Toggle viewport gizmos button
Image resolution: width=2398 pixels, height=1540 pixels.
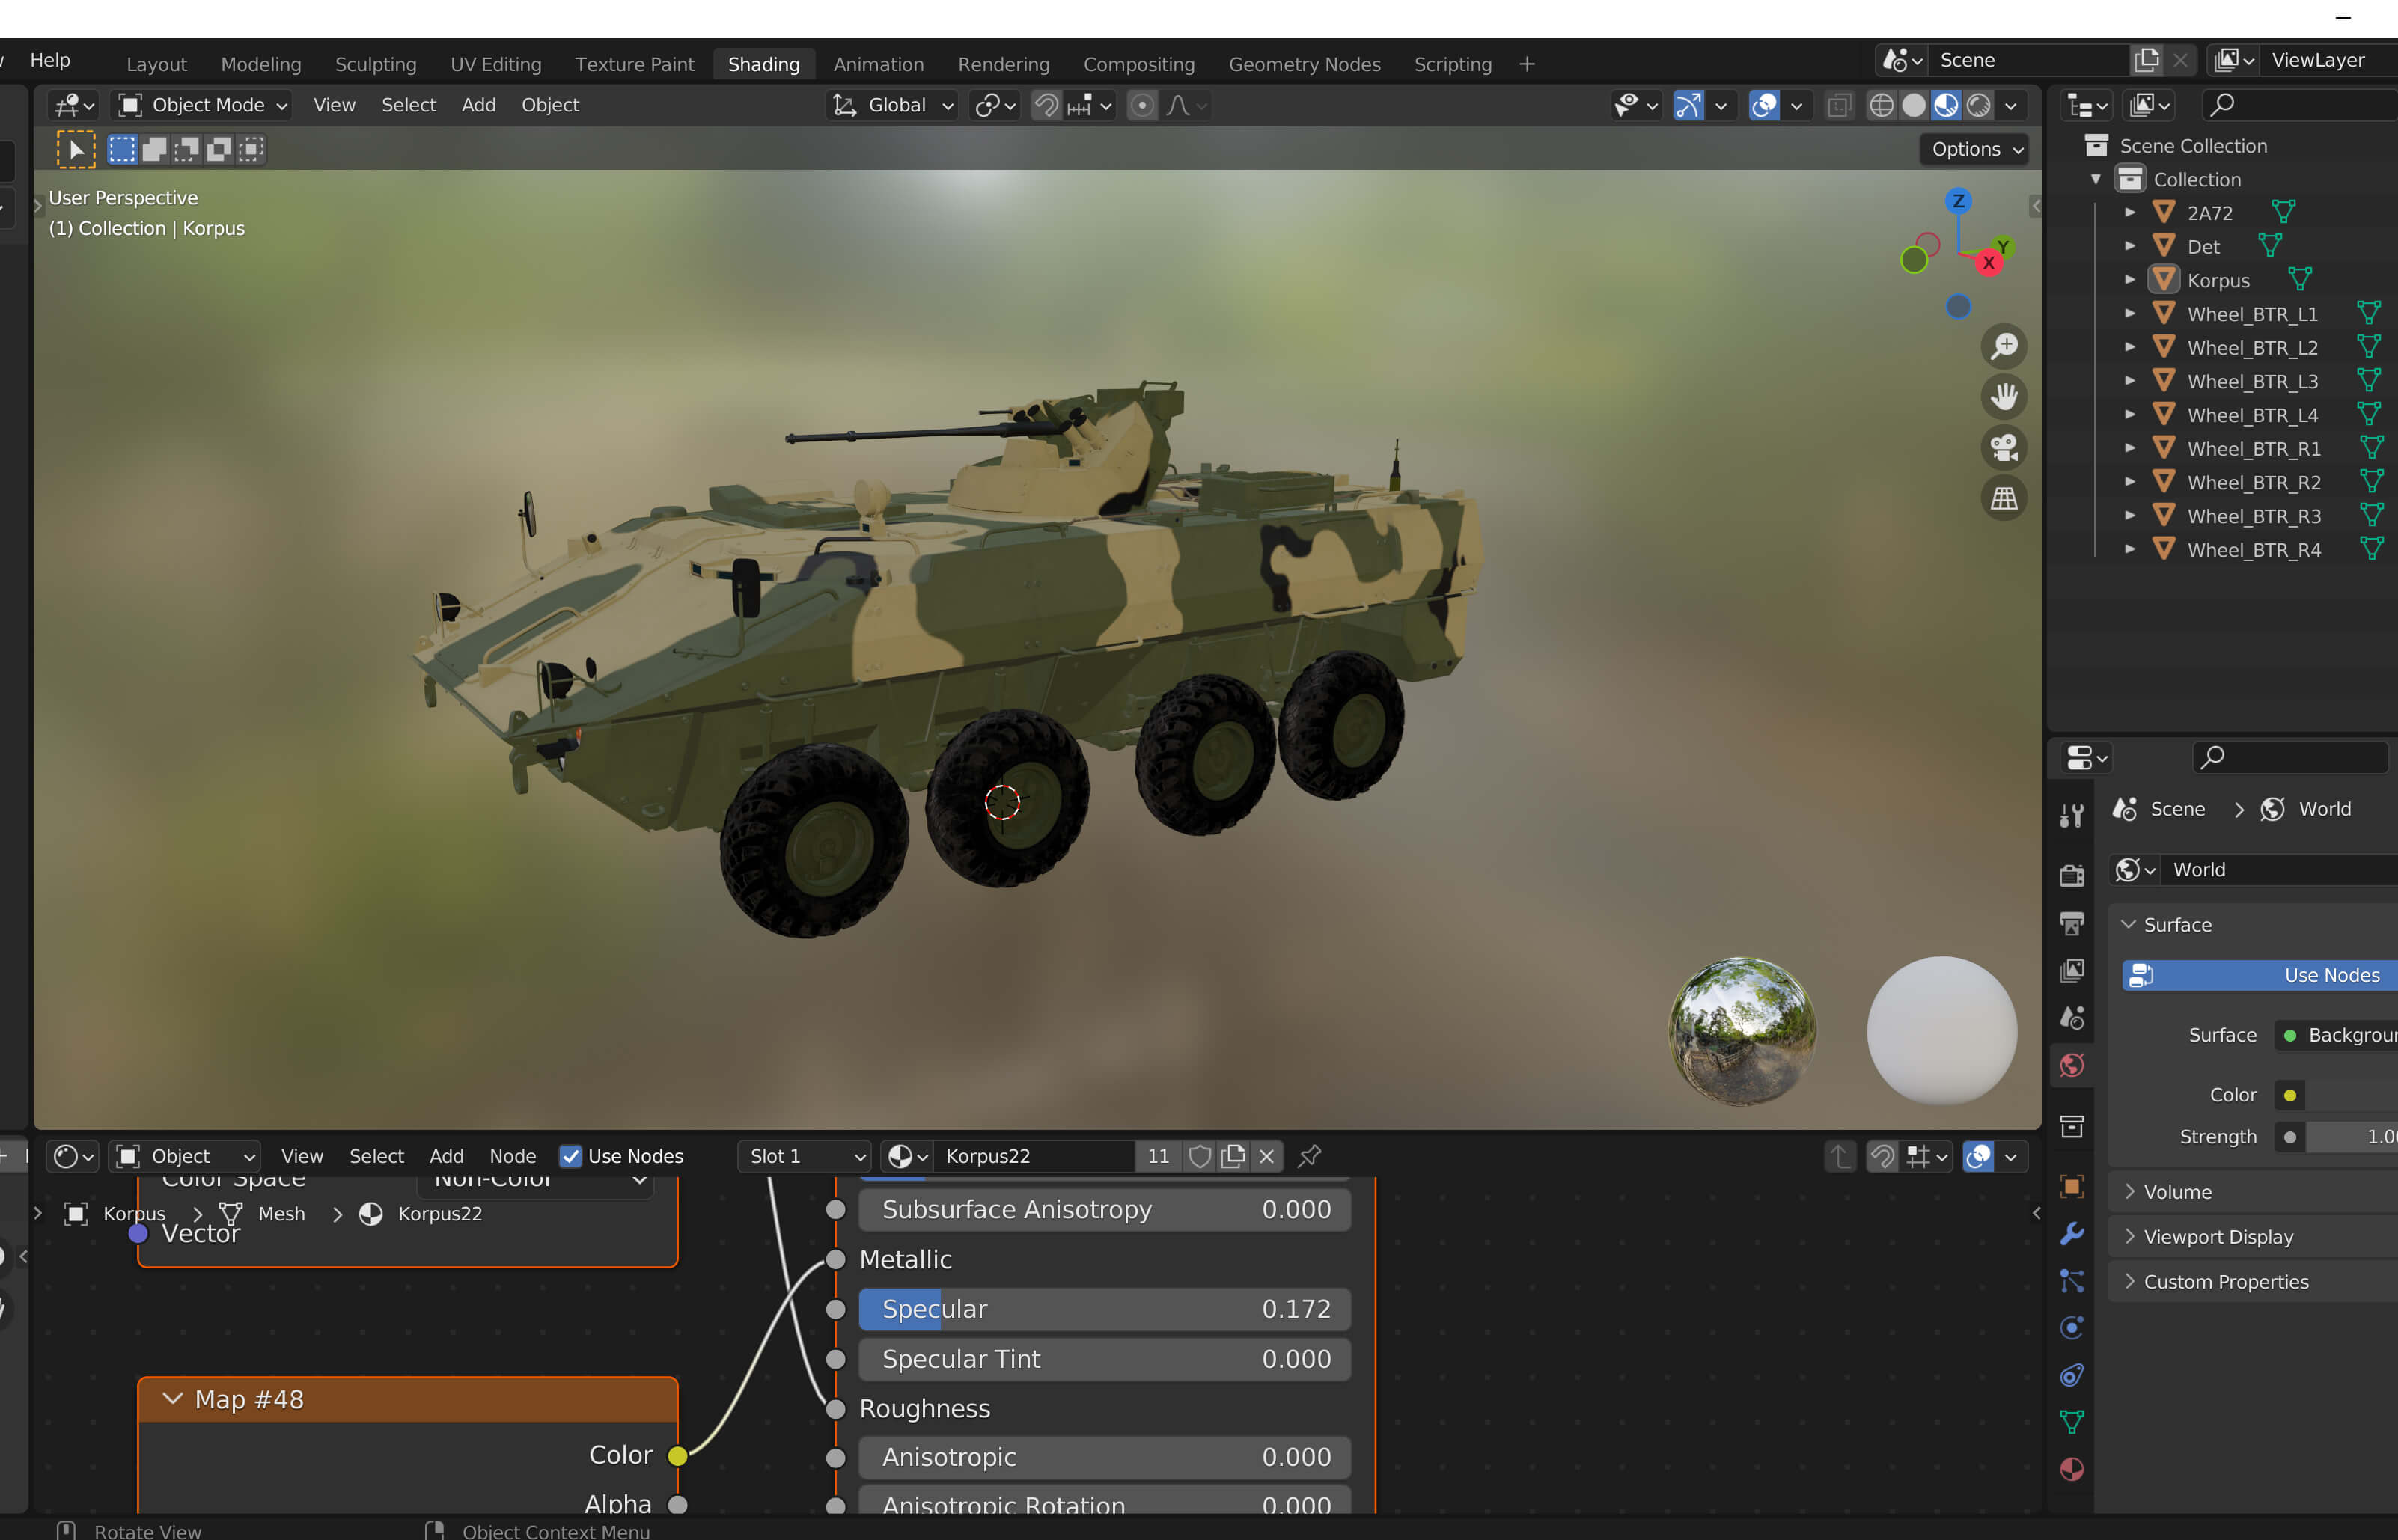pyautogui.click(x=1688, y=105)
